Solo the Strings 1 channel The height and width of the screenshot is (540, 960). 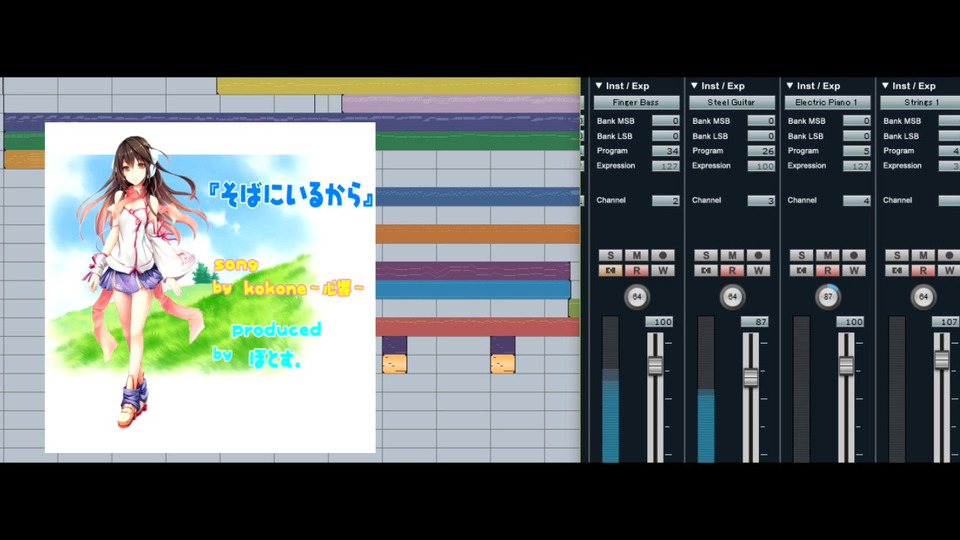coord(896,255)
